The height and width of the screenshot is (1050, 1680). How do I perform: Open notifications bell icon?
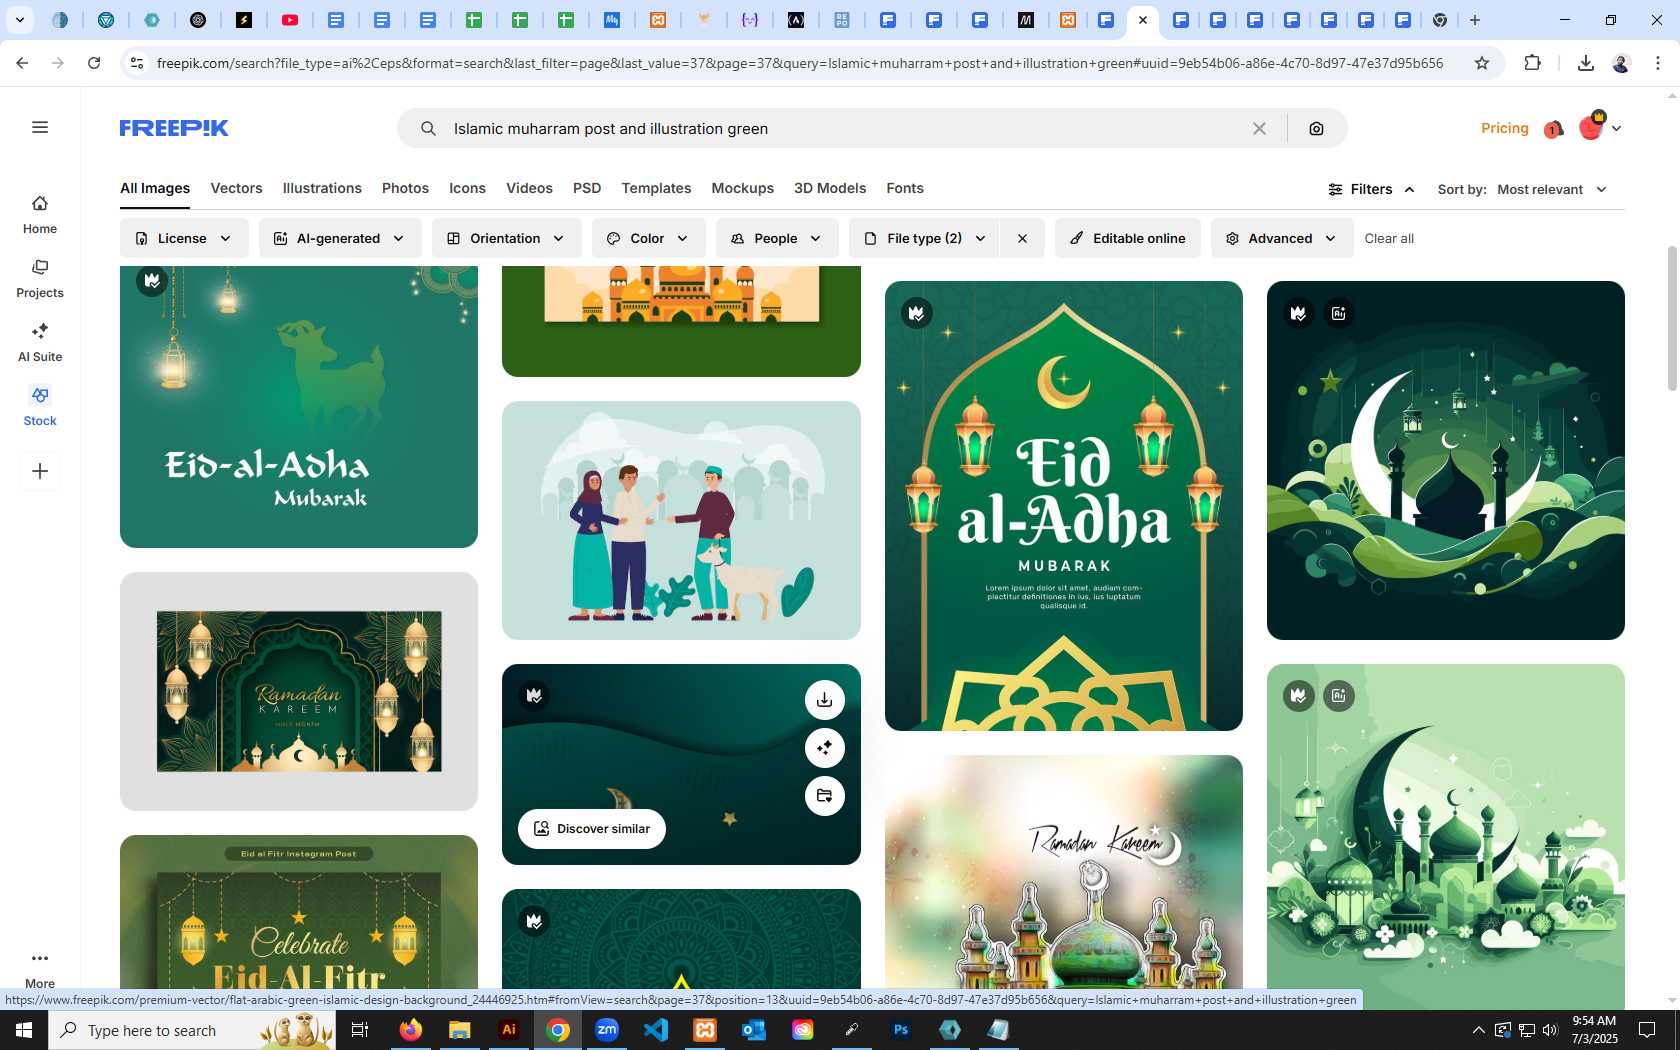click(x=1553, y=129)
